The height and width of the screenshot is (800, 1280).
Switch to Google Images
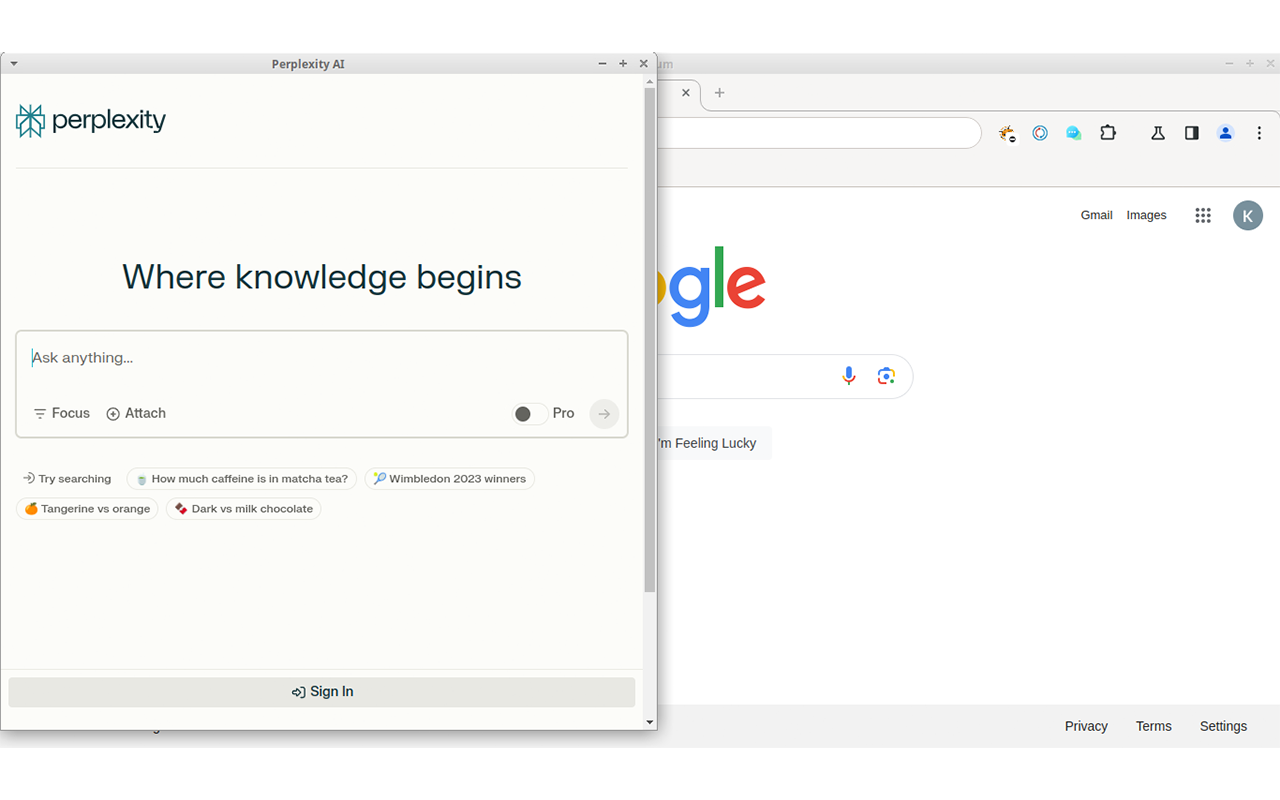1146,215
